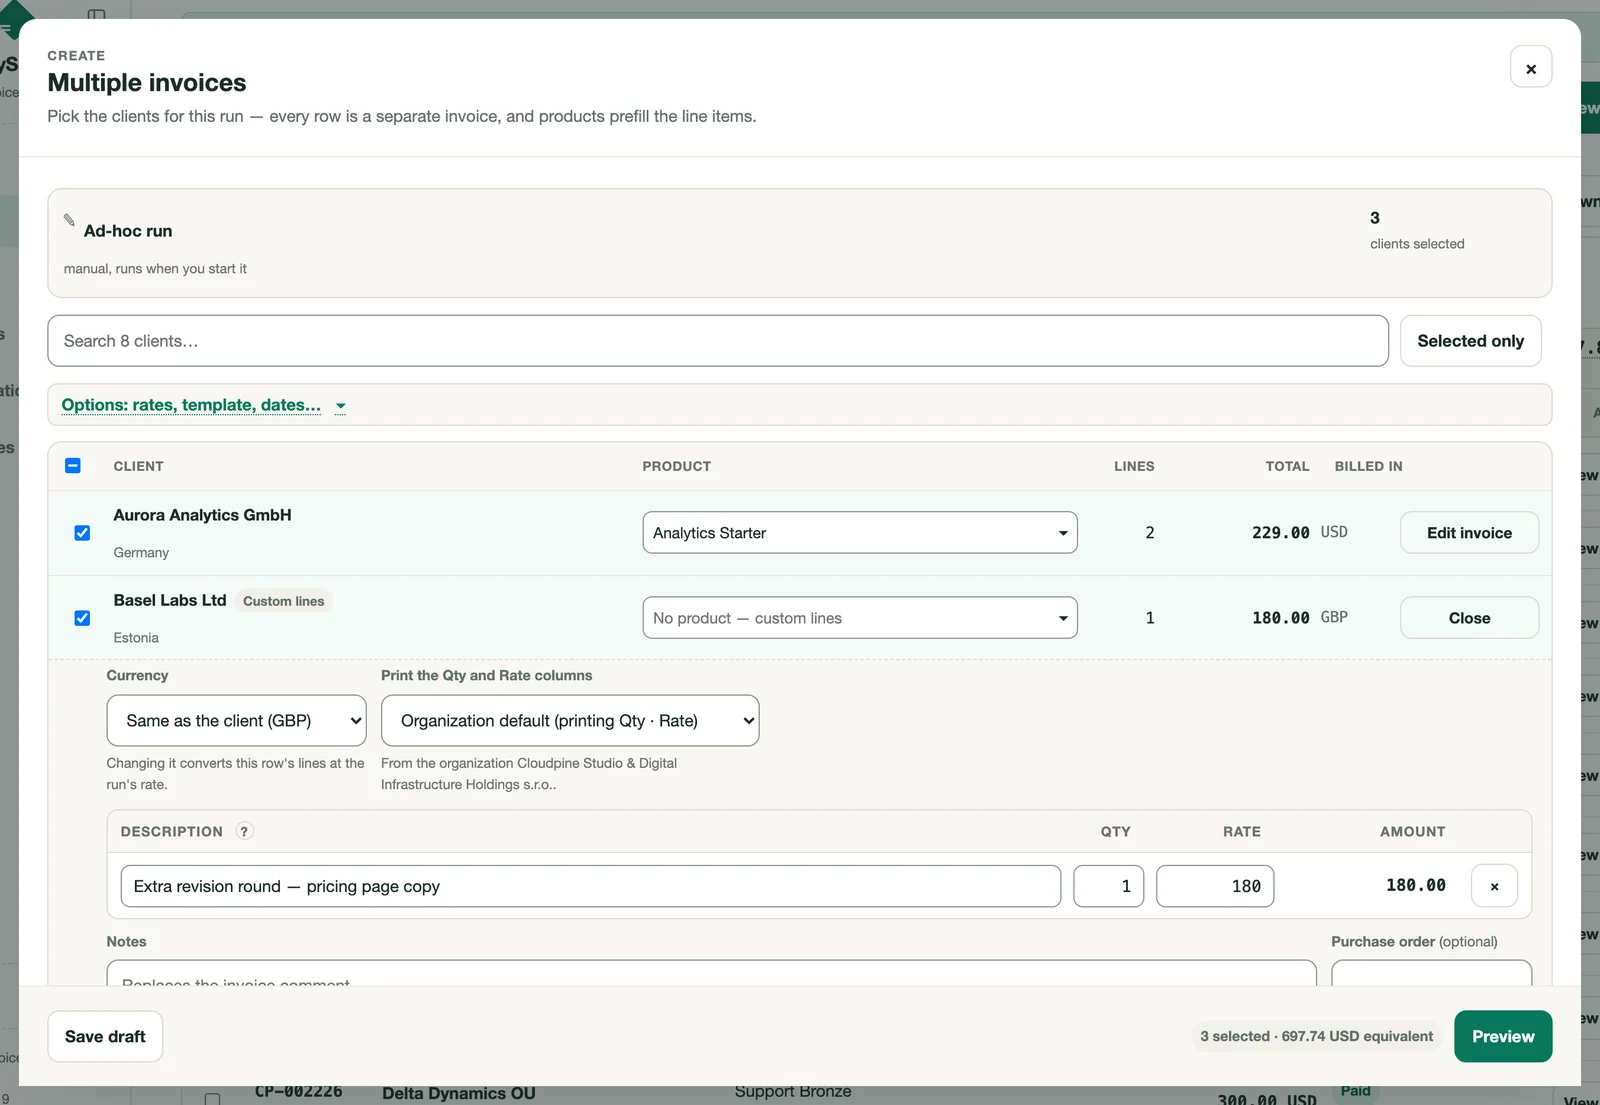The height and width of the screenshot is (1105, 1600).
Task: Close the Multiple invoices dialog
Action: pyautogui.click(x=1530, y=68)
